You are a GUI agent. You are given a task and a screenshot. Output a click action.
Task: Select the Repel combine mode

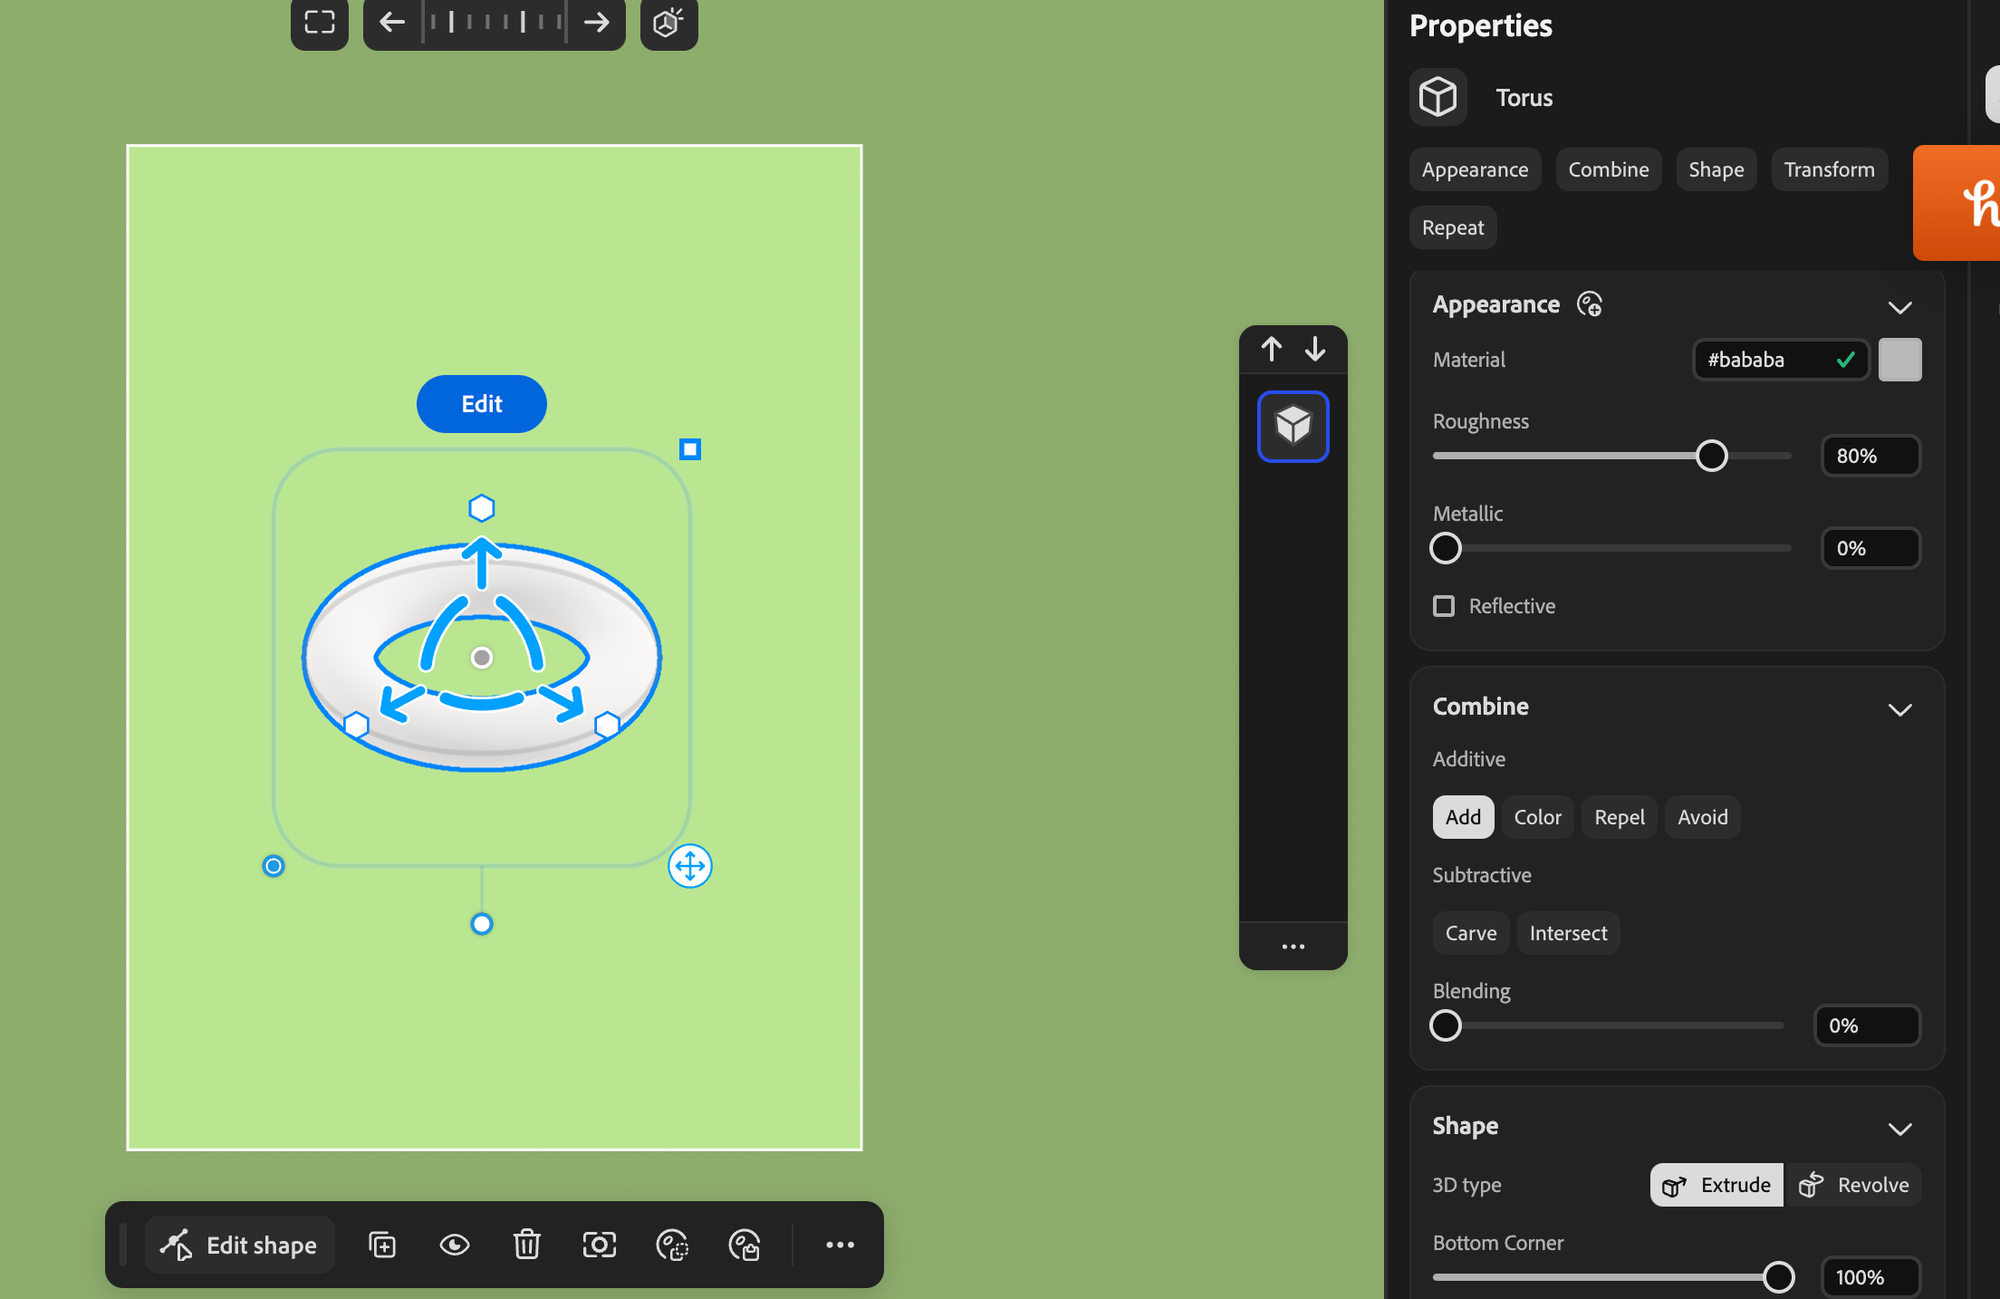pyautogui.click(x=1619, y=817)
